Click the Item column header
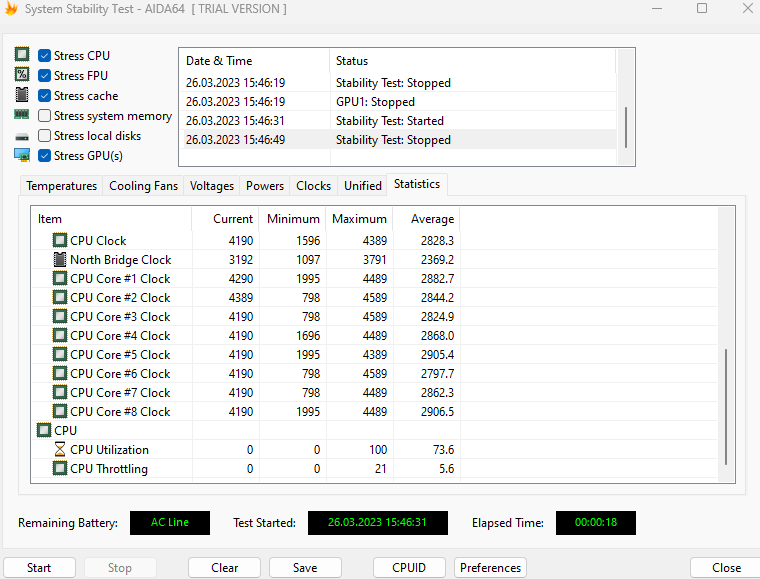The image size is (760, 579). tap(111, 219)
